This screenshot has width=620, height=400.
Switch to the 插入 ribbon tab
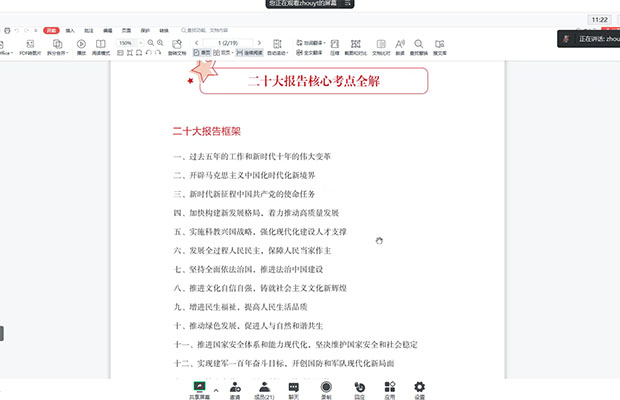pos(70,31)
